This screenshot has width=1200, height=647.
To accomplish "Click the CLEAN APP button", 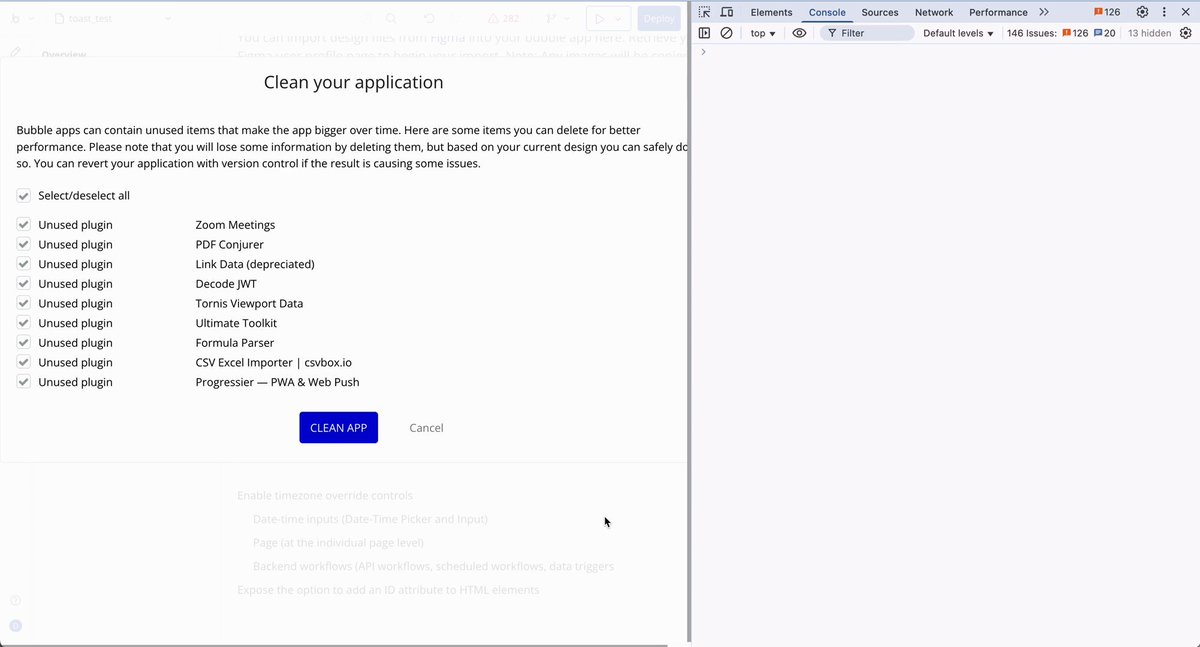I will tap(338, 428).
